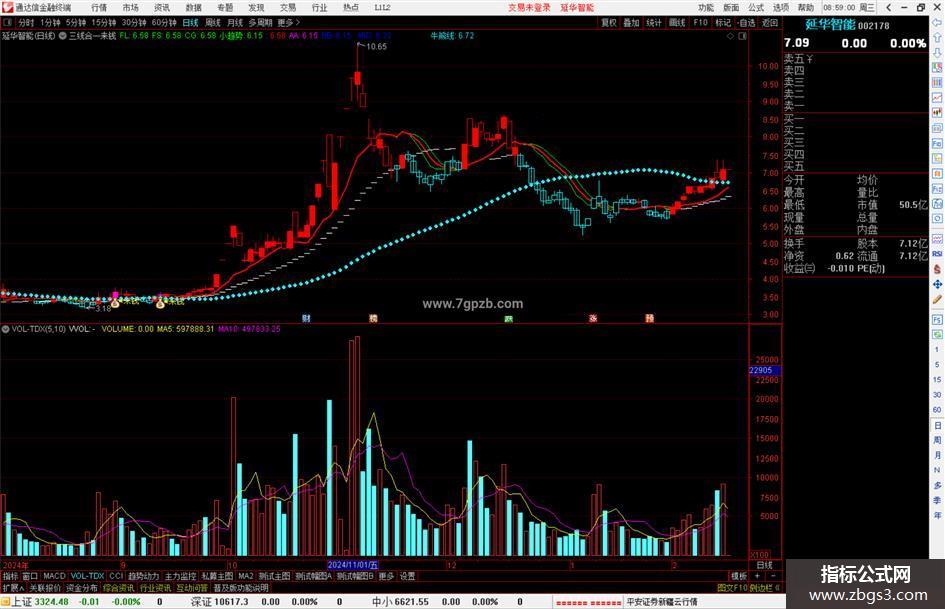Click the 年 period shortcut in sidebar
Screen dimensions: 945x609
[x=937, y=516]
